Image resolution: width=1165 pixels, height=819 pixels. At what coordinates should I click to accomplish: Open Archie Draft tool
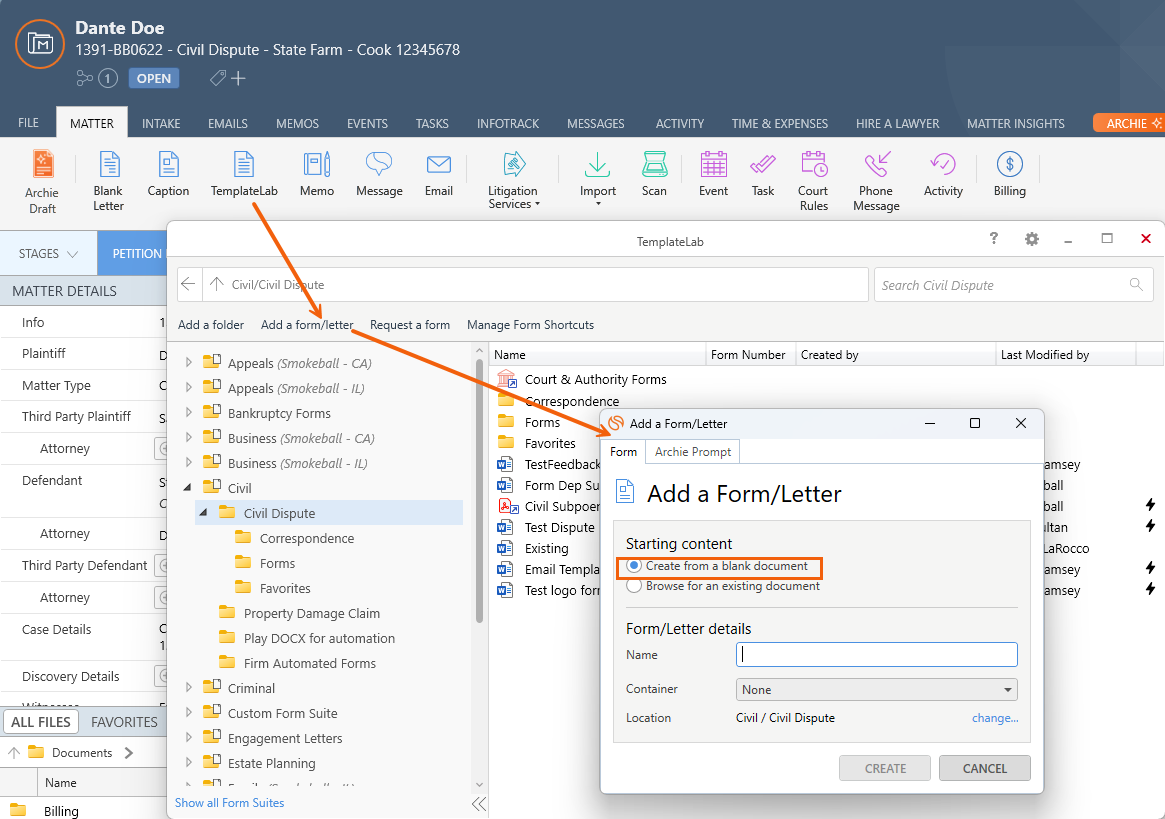[42, 181]
